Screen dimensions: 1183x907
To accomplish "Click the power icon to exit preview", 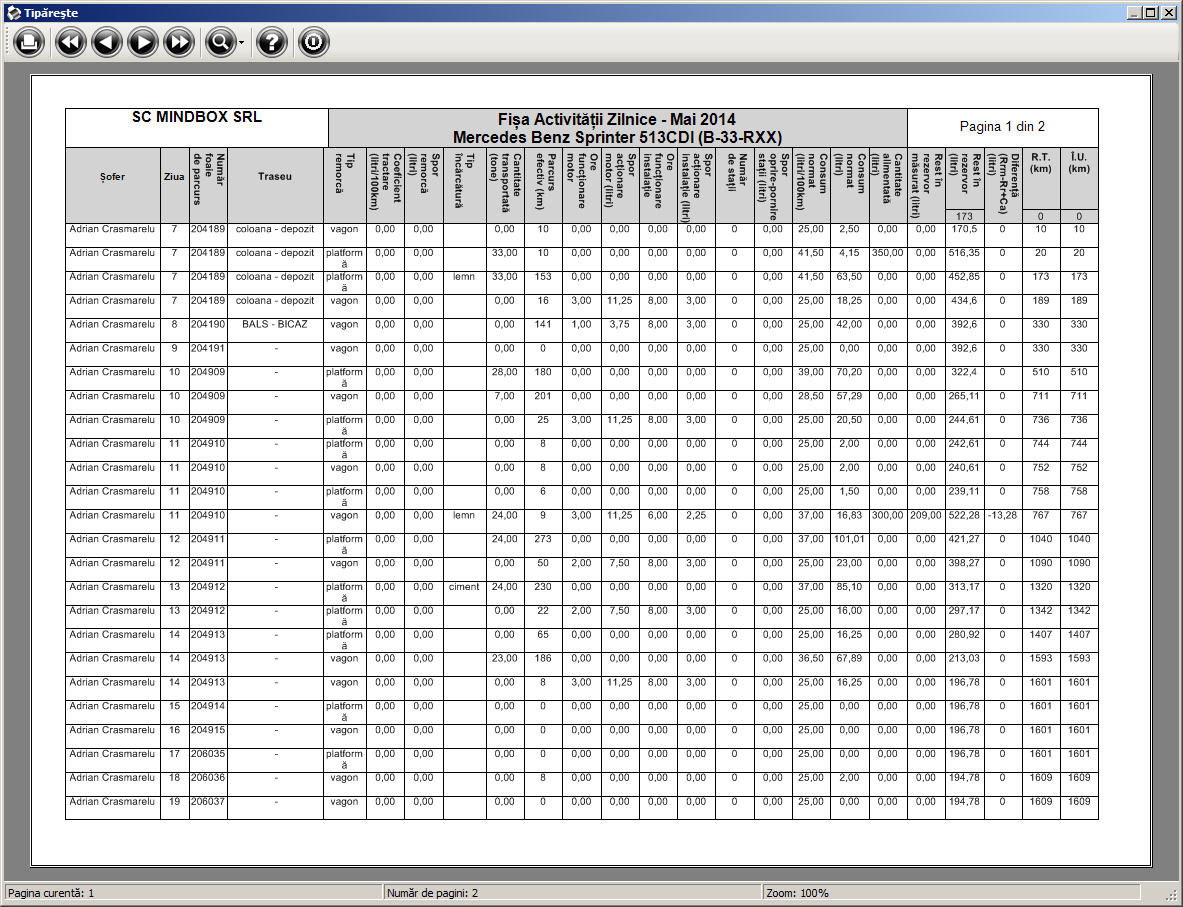I will pyautogui.click(x=313, y=42).
